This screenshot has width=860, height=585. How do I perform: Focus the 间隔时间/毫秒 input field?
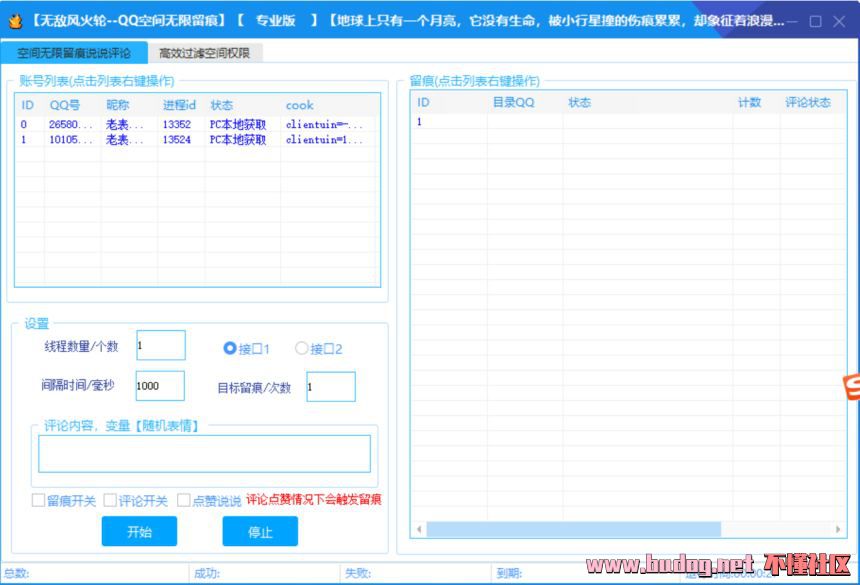pos(160,386)
